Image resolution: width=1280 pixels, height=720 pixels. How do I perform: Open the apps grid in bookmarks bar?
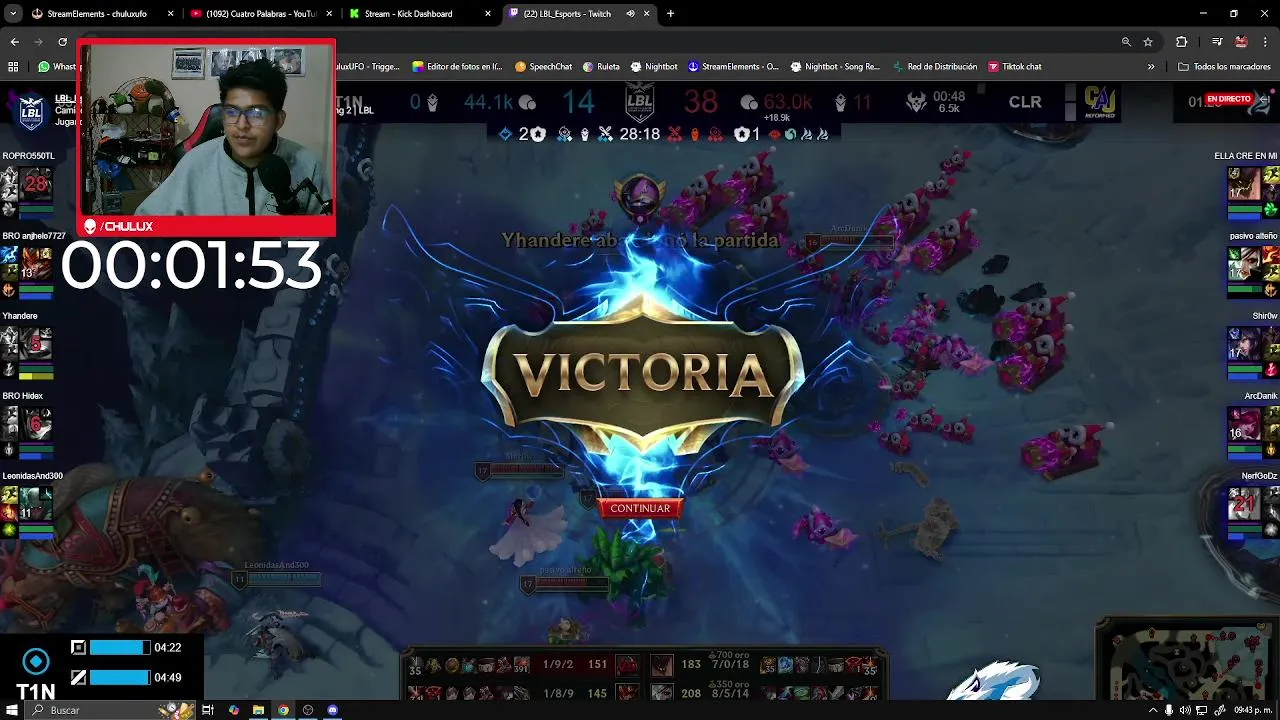pyautogui.click(x=13, y=67)
